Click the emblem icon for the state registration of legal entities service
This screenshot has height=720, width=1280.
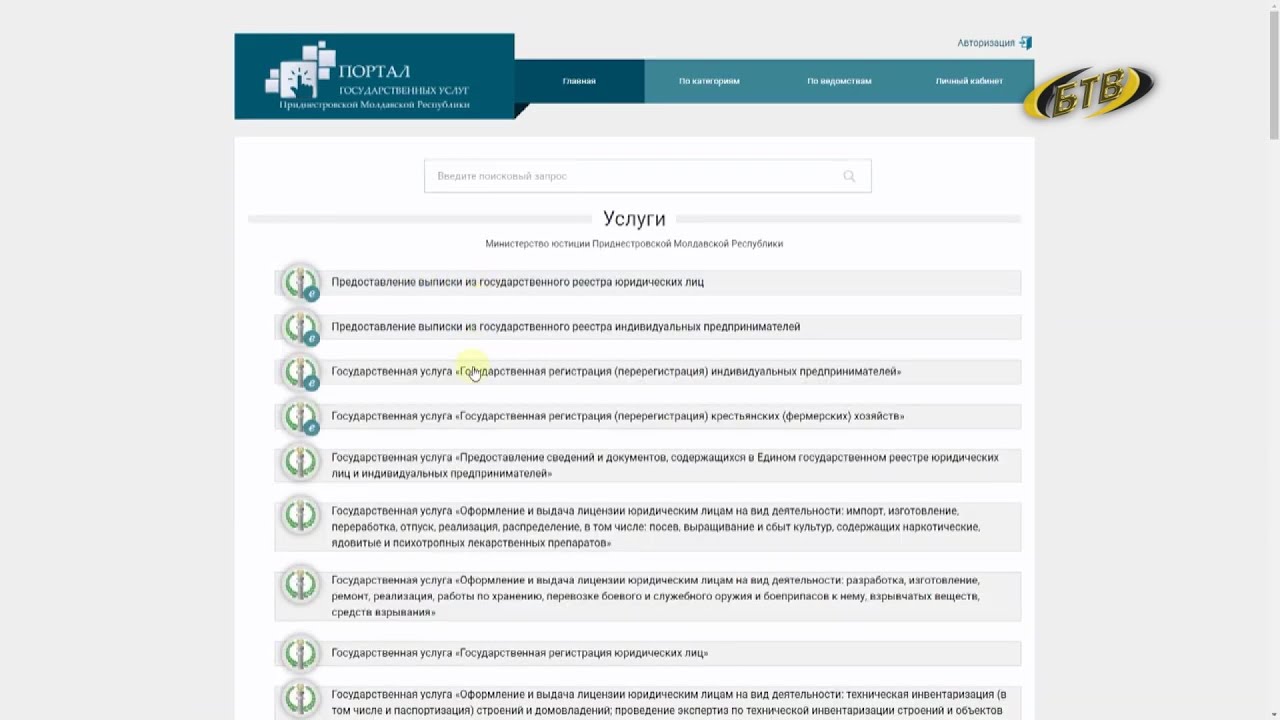coord(300,654)
